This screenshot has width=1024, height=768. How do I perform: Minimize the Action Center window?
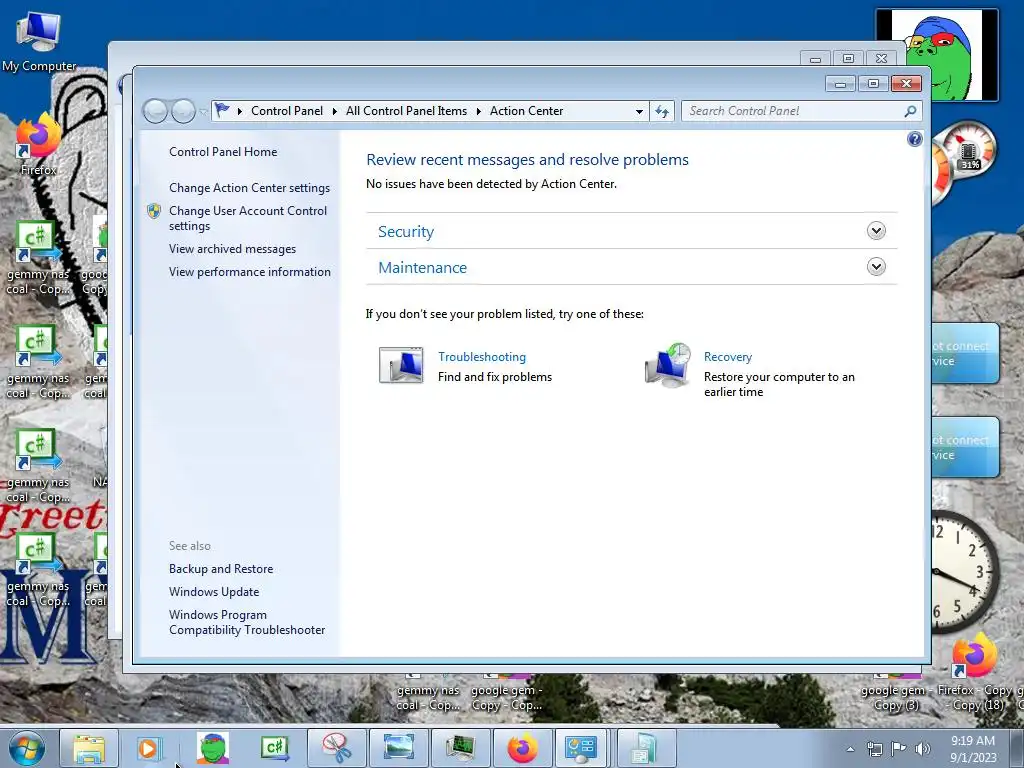click(x=840, y=84)
